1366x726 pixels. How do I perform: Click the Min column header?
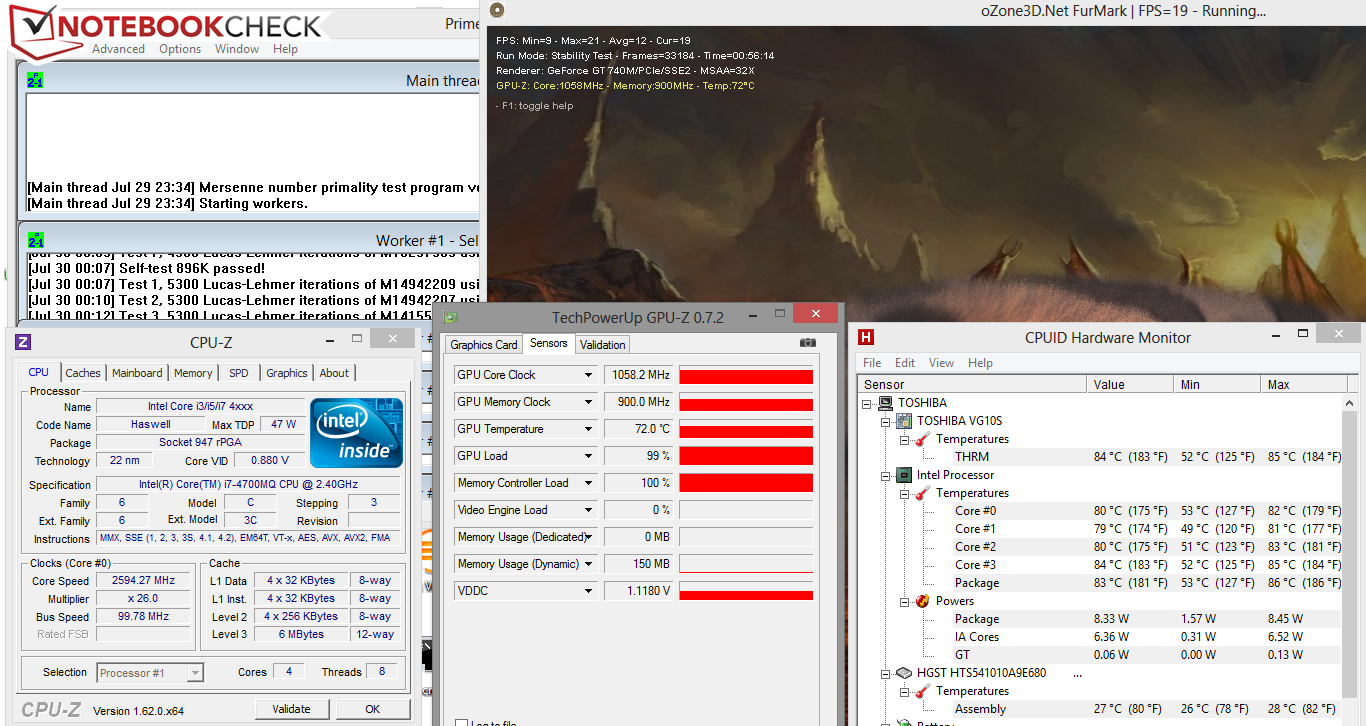[1217, 385]
